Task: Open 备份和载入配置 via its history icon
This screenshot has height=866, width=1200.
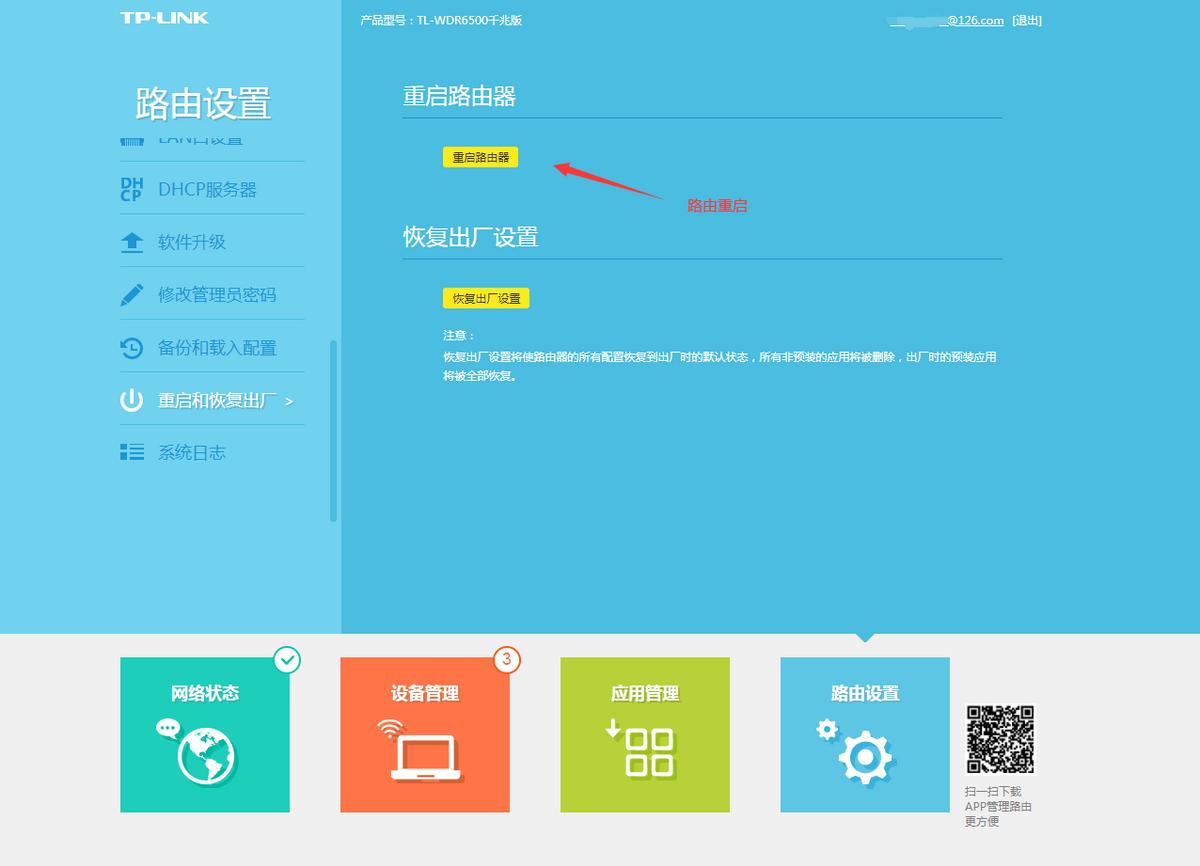Action: (x=133, y=346)
